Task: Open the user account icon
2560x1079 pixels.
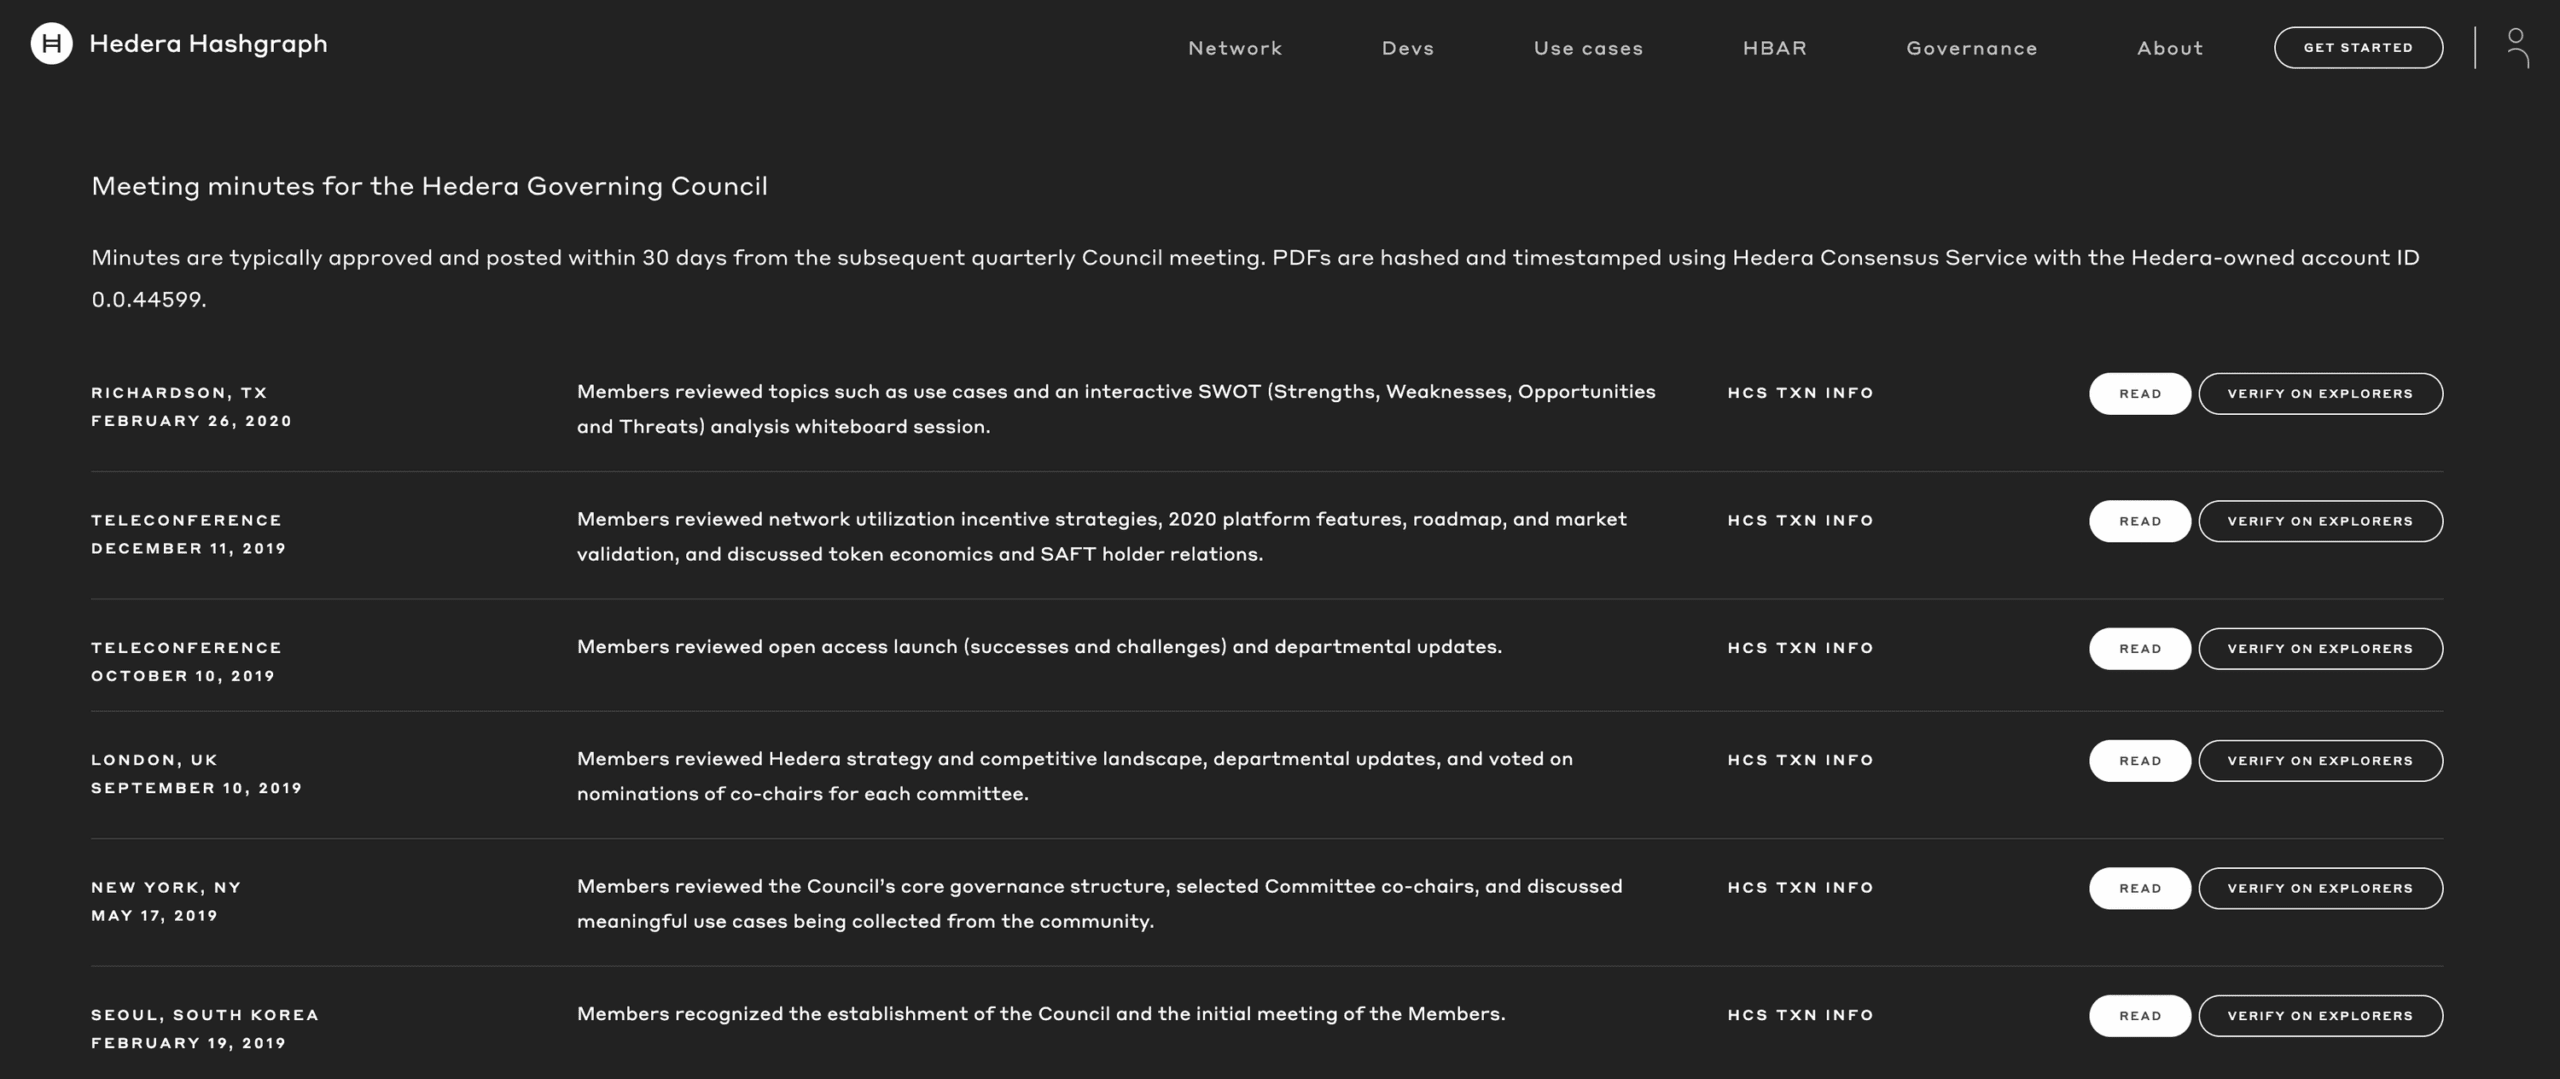Action: [2518, 44]
